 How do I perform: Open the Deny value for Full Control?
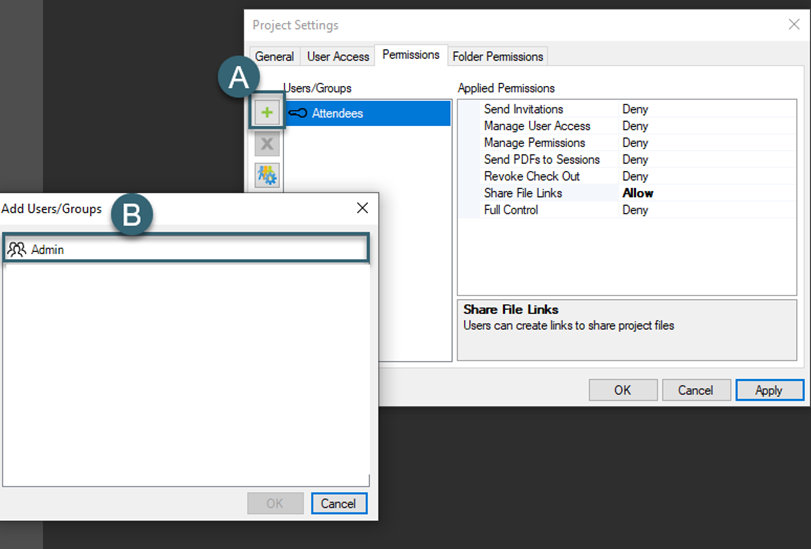tap(635, 210)
